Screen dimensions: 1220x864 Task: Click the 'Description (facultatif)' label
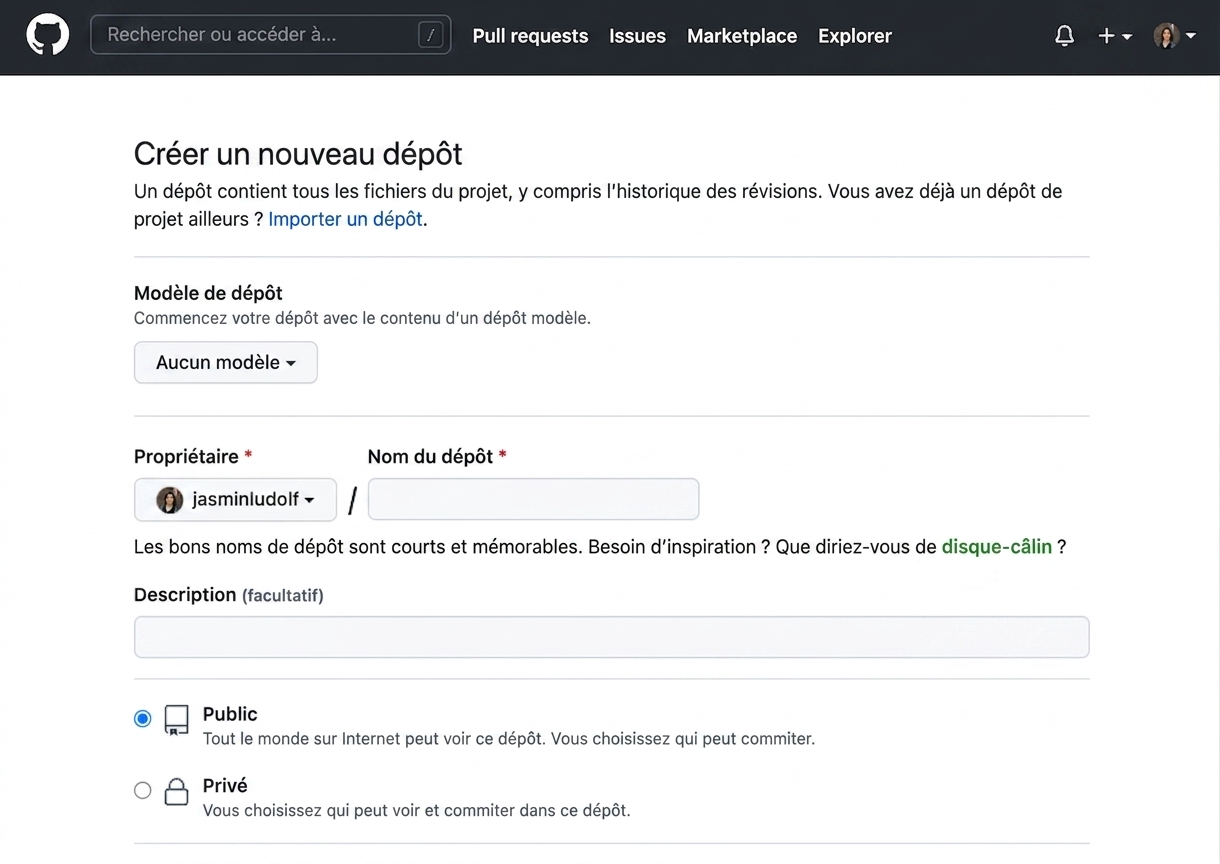(229, 595)
